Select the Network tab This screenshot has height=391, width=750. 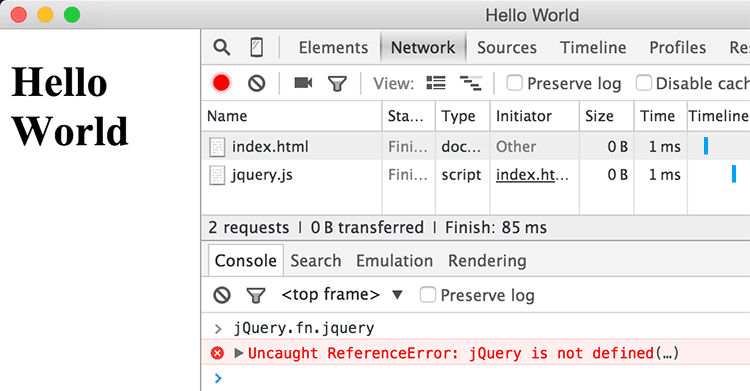423,47
